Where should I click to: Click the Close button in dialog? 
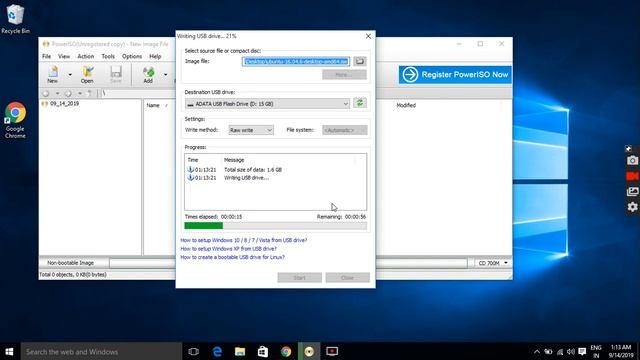(347, 278)
